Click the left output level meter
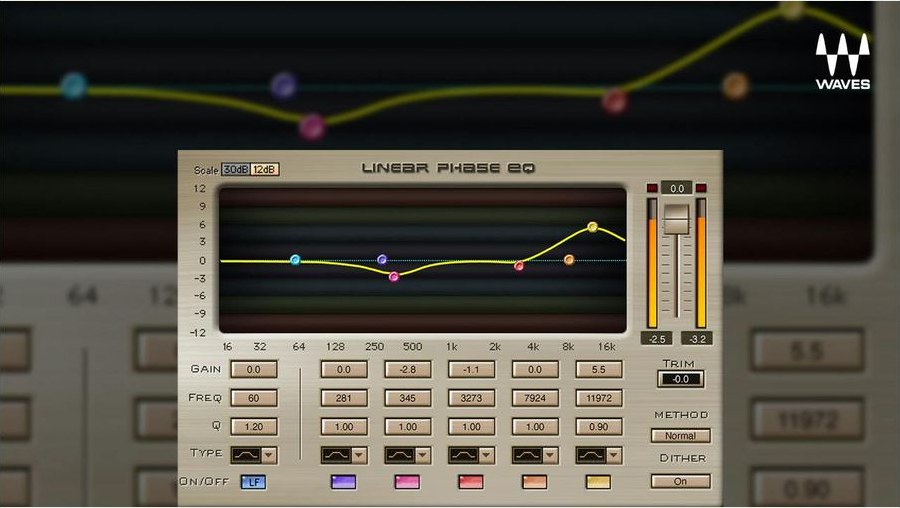The image size is (900, 508). 652,263
